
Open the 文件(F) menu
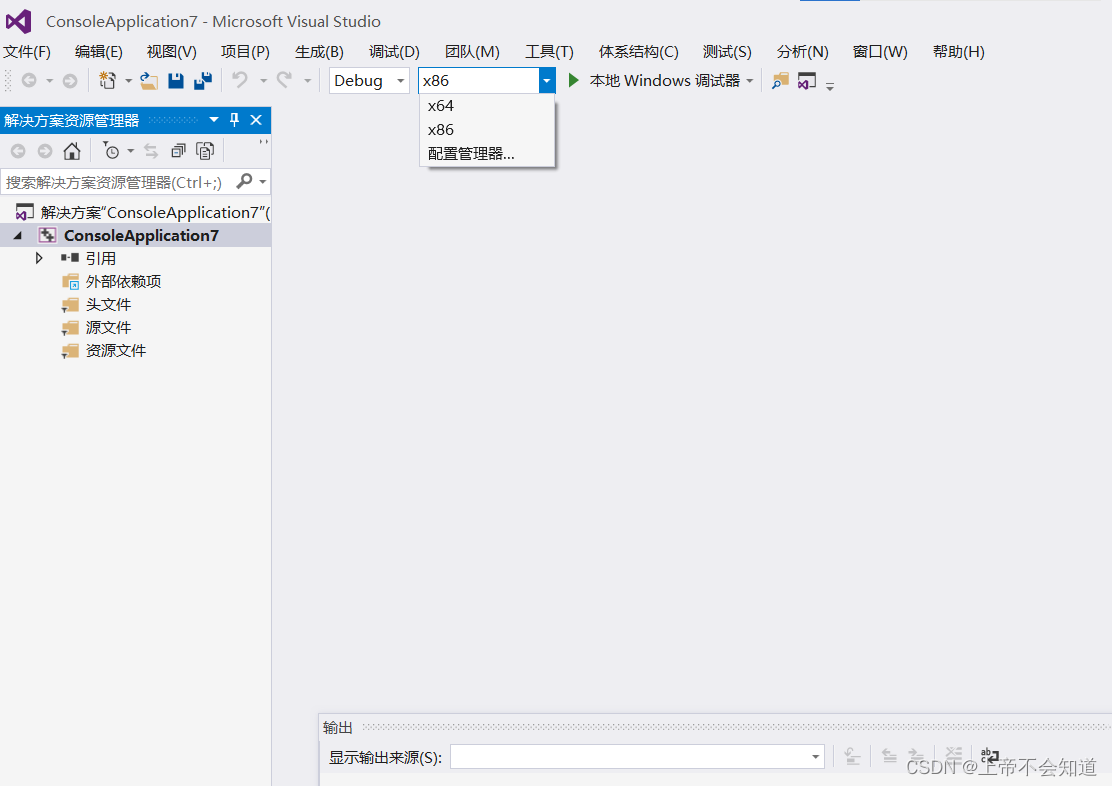(x=27, y=52)
